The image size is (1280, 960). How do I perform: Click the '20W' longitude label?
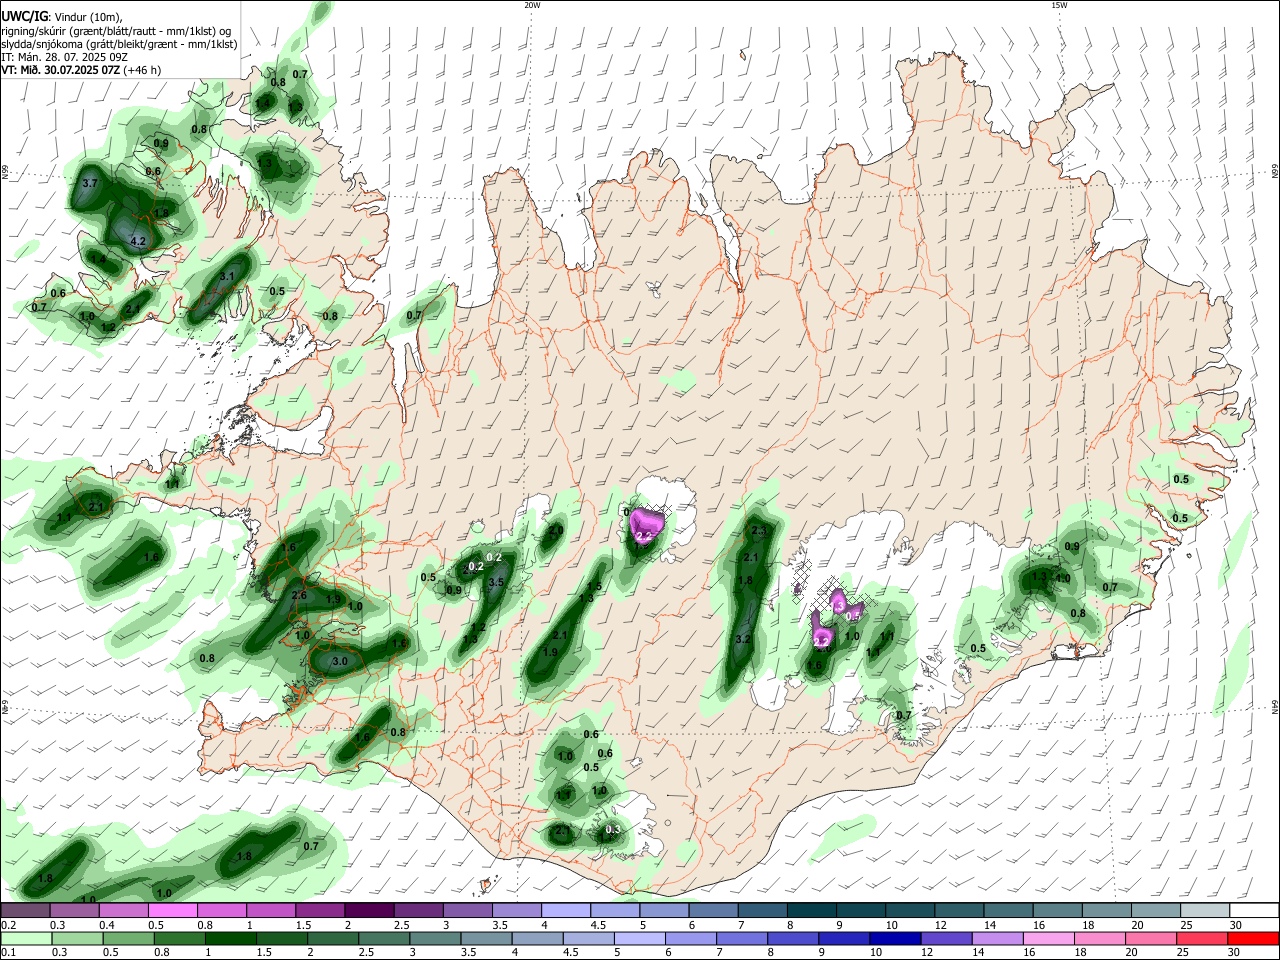click(532, 5)
